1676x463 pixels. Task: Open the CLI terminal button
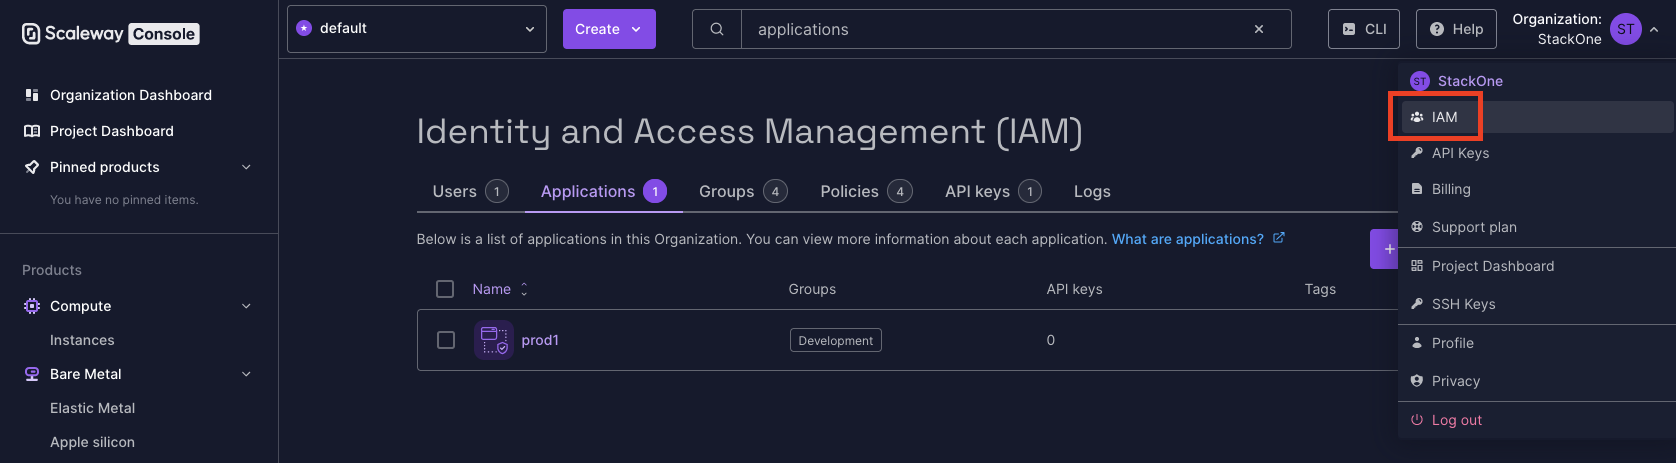click(x=1364, y=29)
